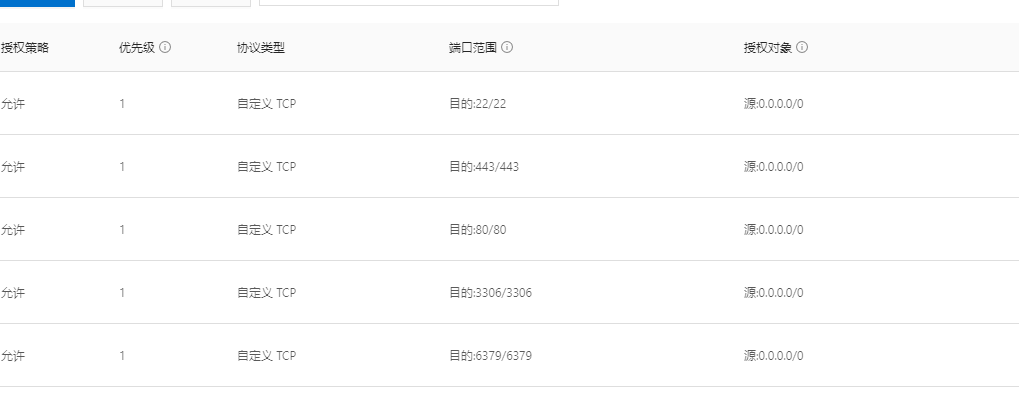Viewport: 1019px width, 405px height.
Task: Click the 优先级 column header text
Action: point(136,47)
